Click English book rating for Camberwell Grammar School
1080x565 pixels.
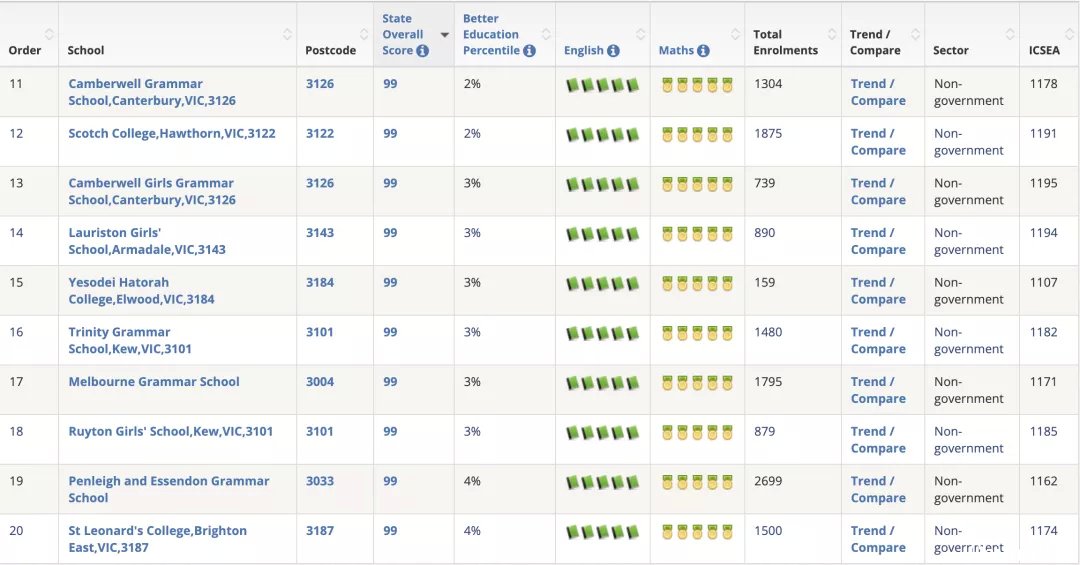point(603,85)
